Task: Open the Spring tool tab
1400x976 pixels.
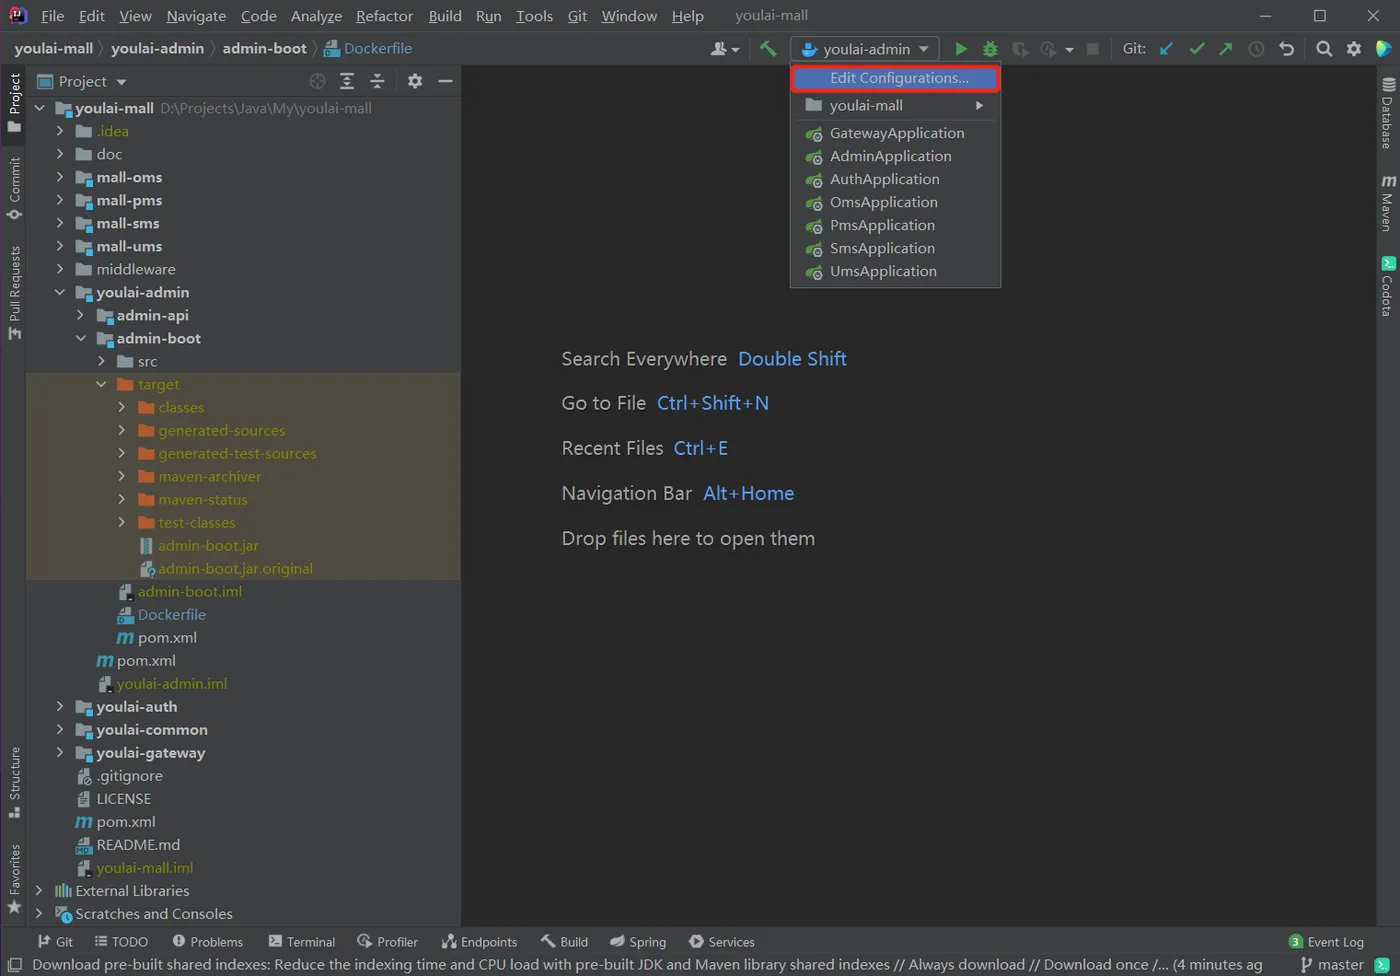Action: pos(638,942)
